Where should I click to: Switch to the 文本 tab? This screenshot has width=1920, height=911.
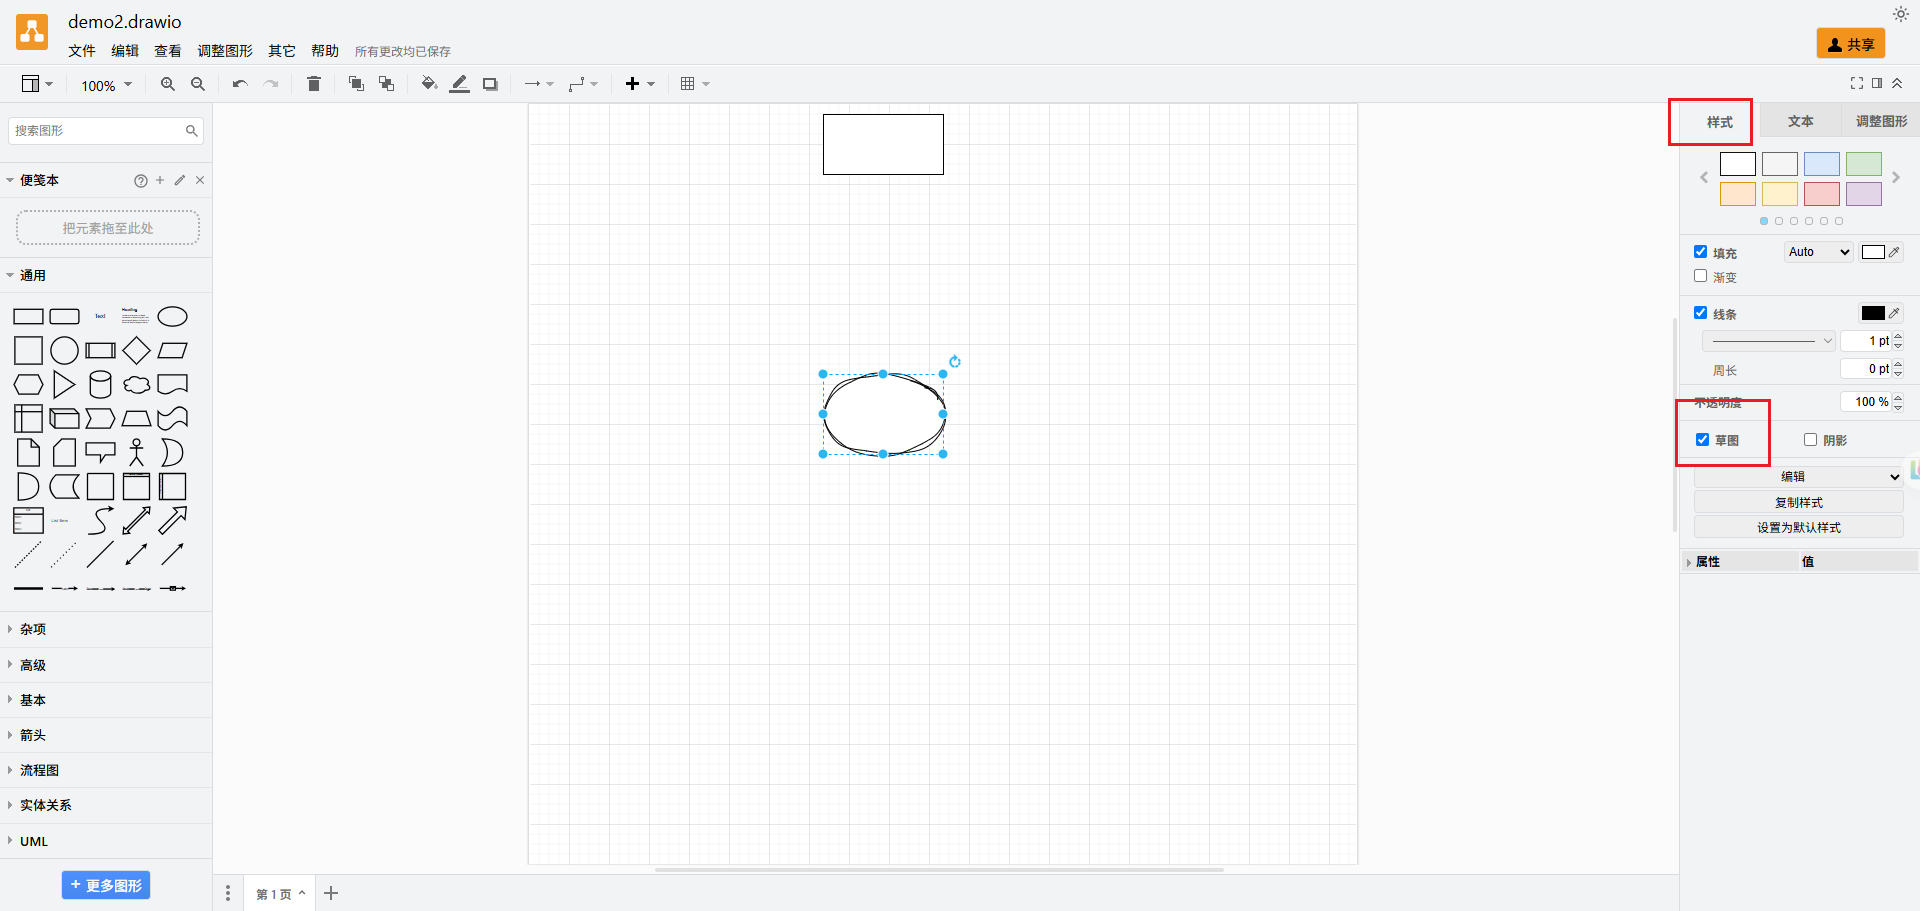[x=1801, y=121]
